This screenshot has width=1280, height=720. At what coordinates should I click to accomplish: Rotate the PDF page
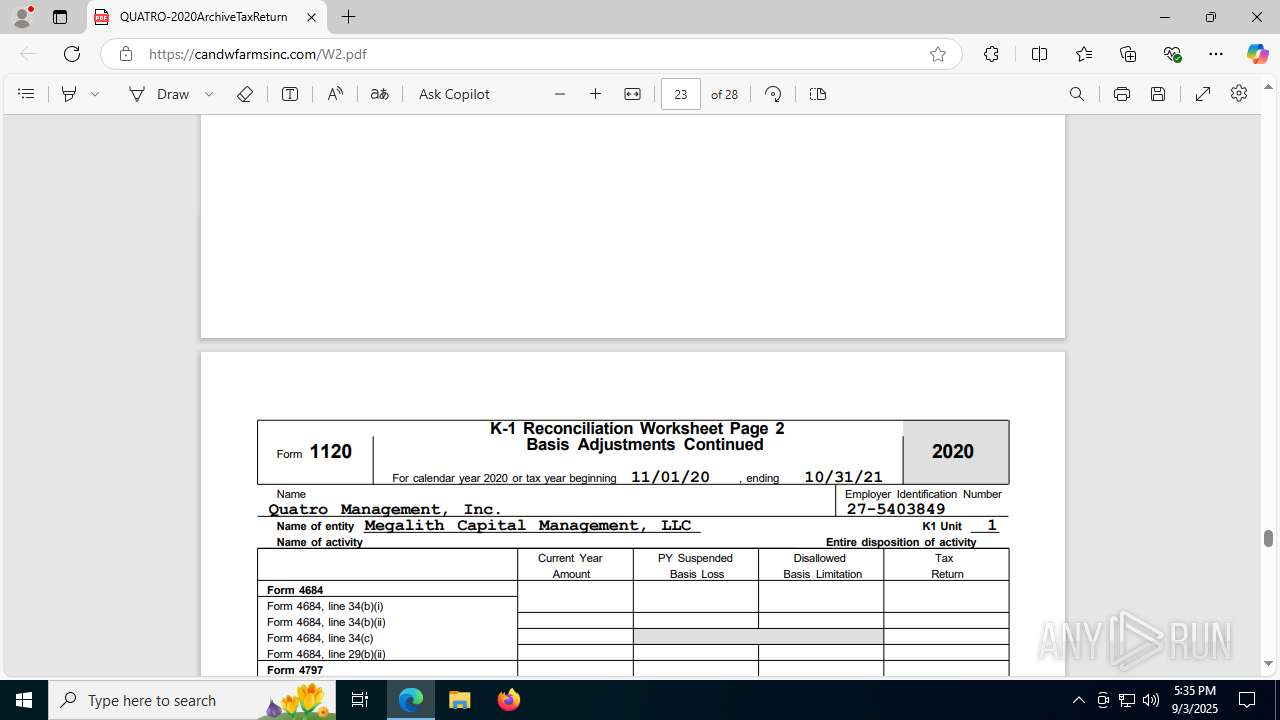[773, 94]
